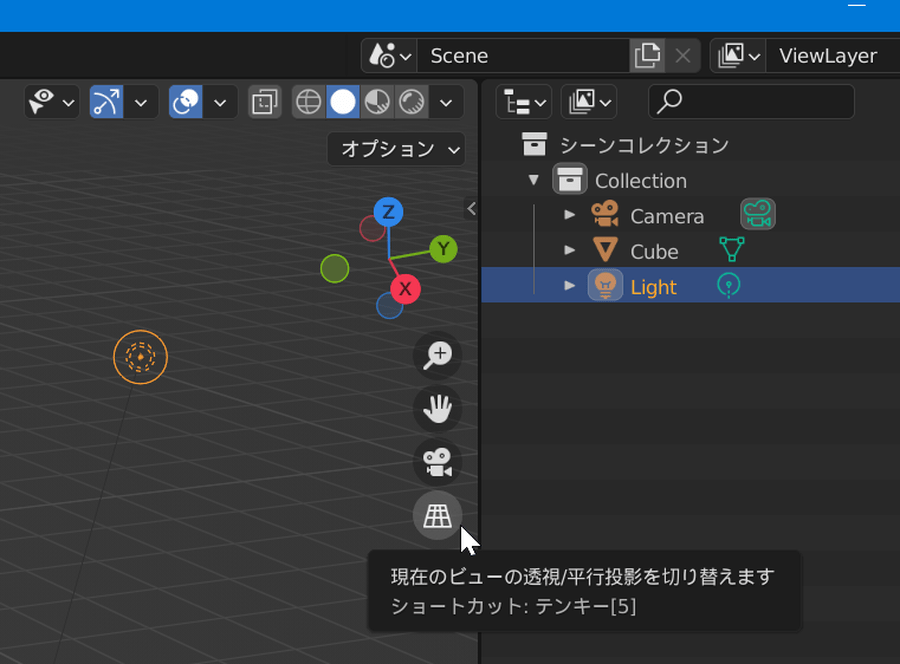
Task: Select the light object in viewport
Action: pyautogui.click(x=140, y=357)
